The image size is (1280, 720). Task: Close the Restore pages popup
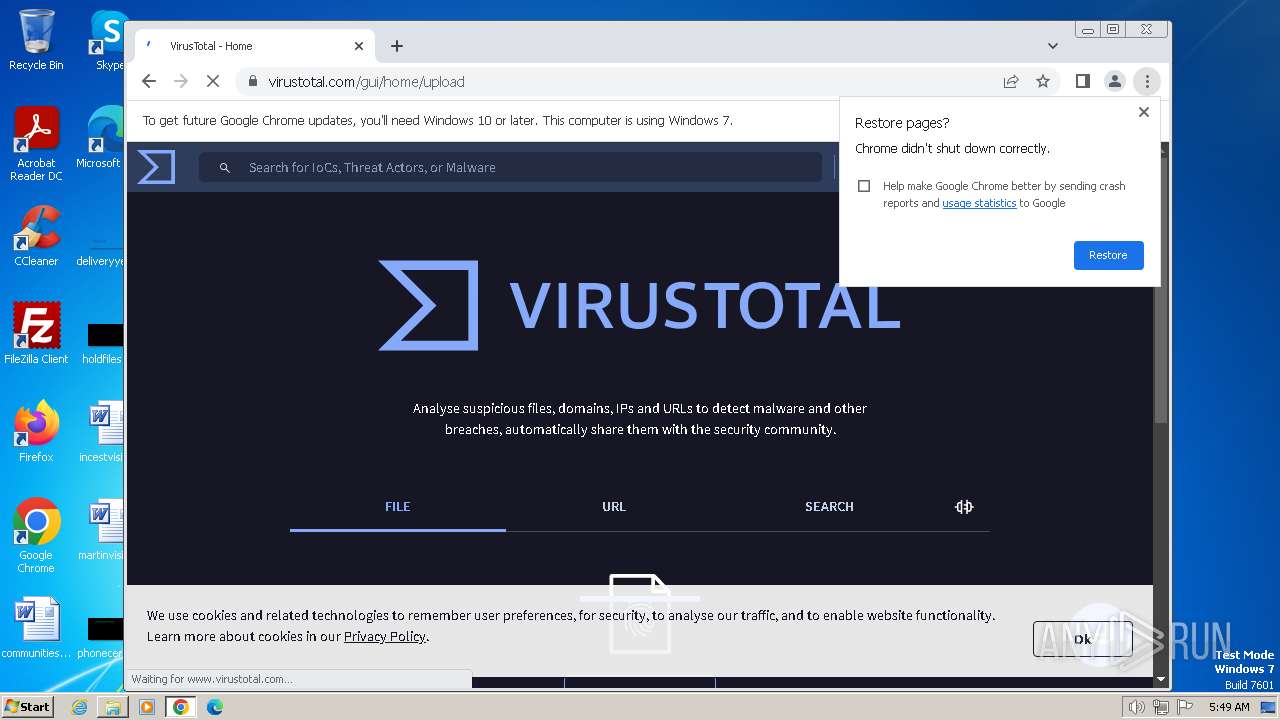pyautogui.click(x=1144, y=112)
